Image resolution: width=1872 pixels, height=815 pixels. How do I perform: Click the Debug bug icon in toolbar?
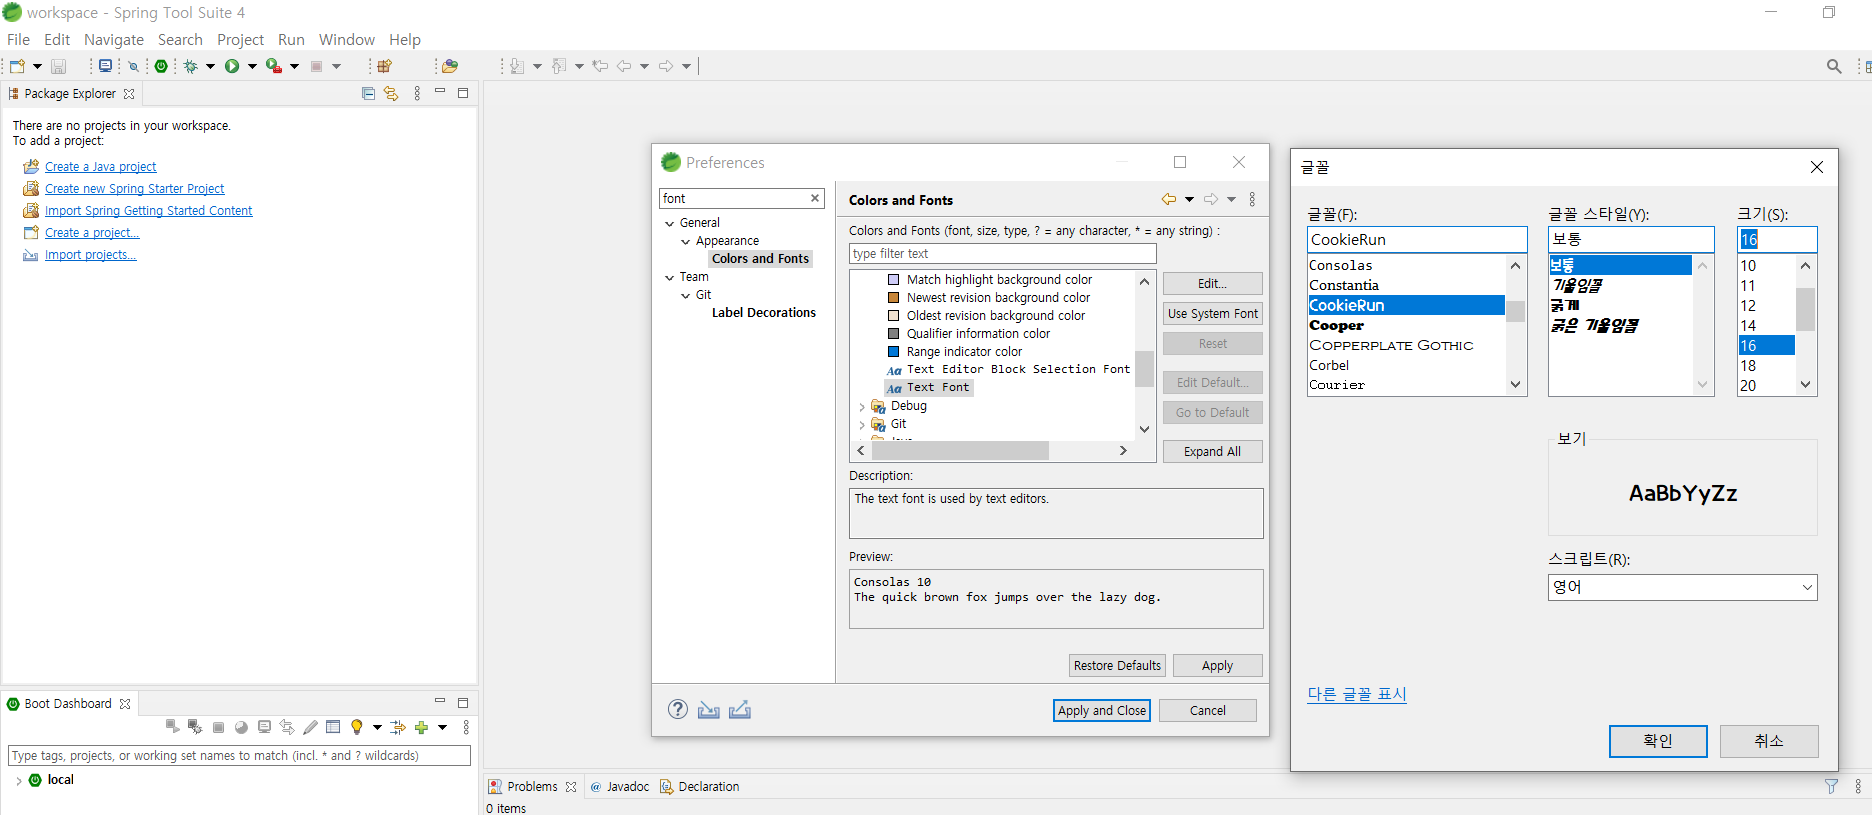(190, 66)
